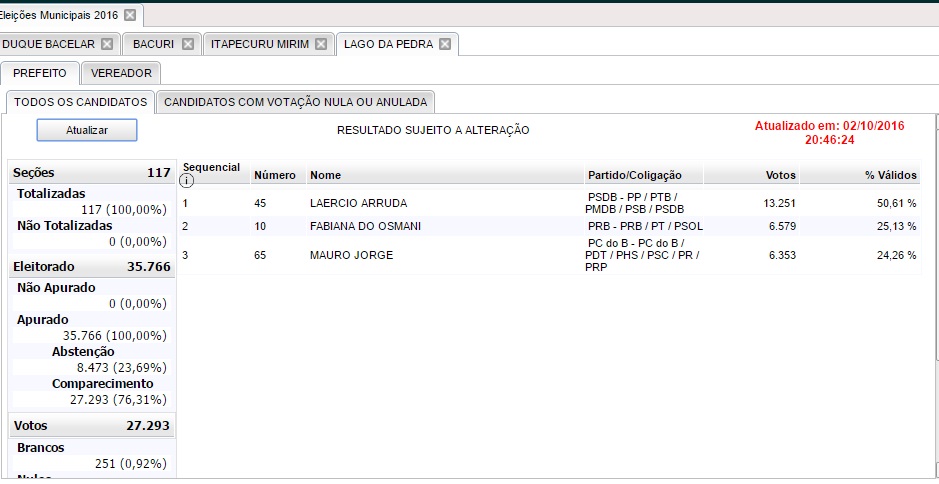Switch to the BACURI municipality tab

153,44
